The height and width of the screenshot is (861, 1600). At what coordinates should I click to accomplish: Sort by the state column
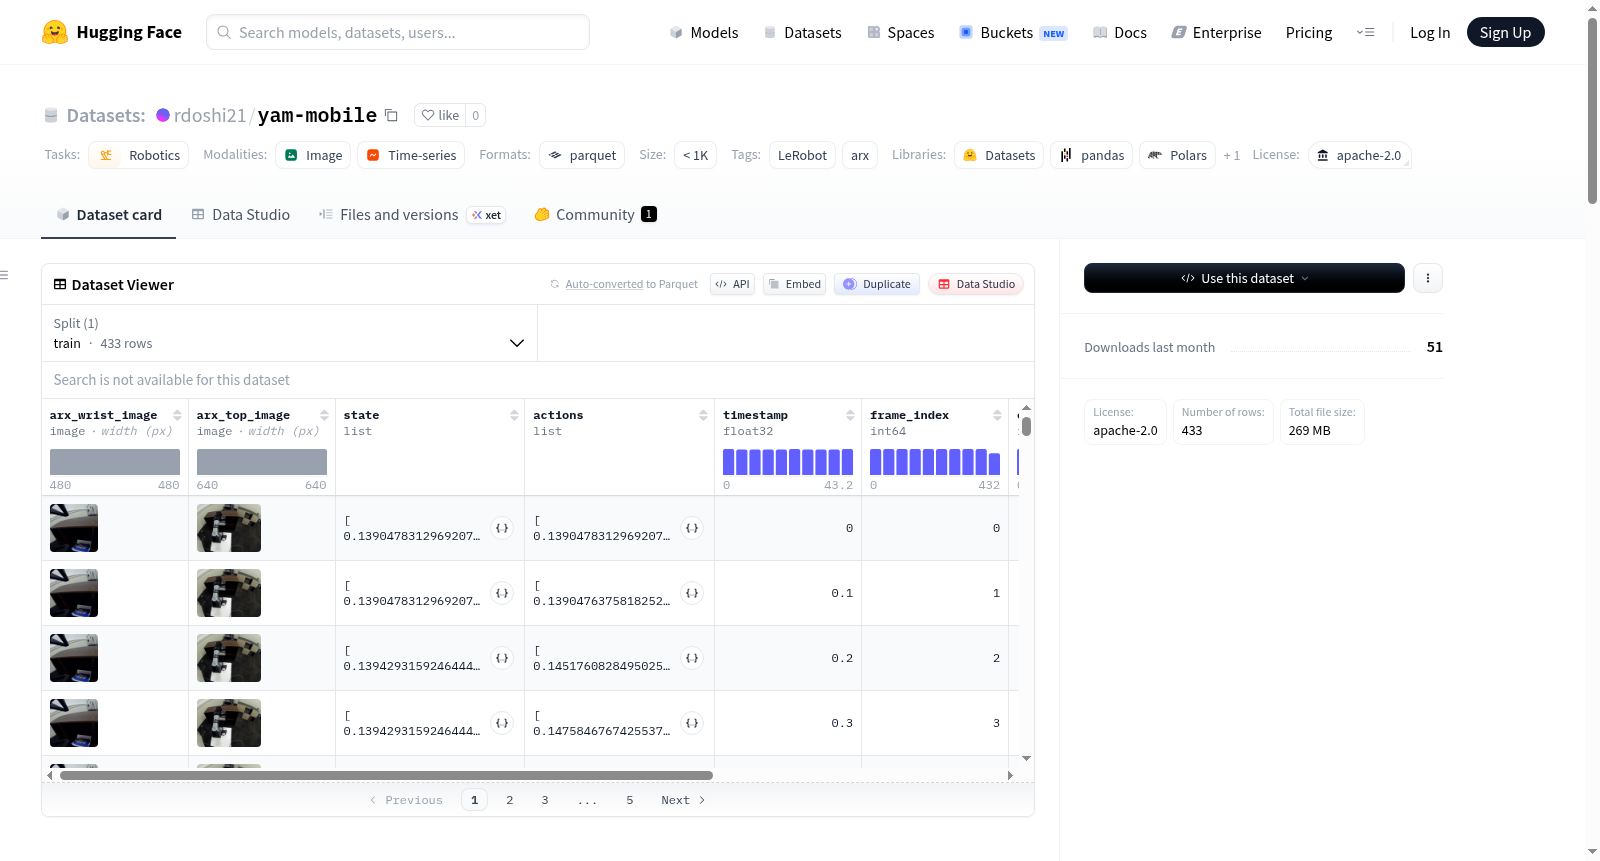click(x=514, y=415)
